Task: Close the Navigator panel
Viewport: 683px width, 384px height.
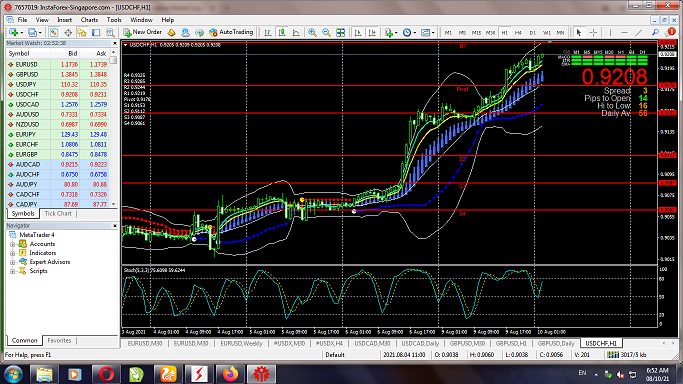Action: 115,226
